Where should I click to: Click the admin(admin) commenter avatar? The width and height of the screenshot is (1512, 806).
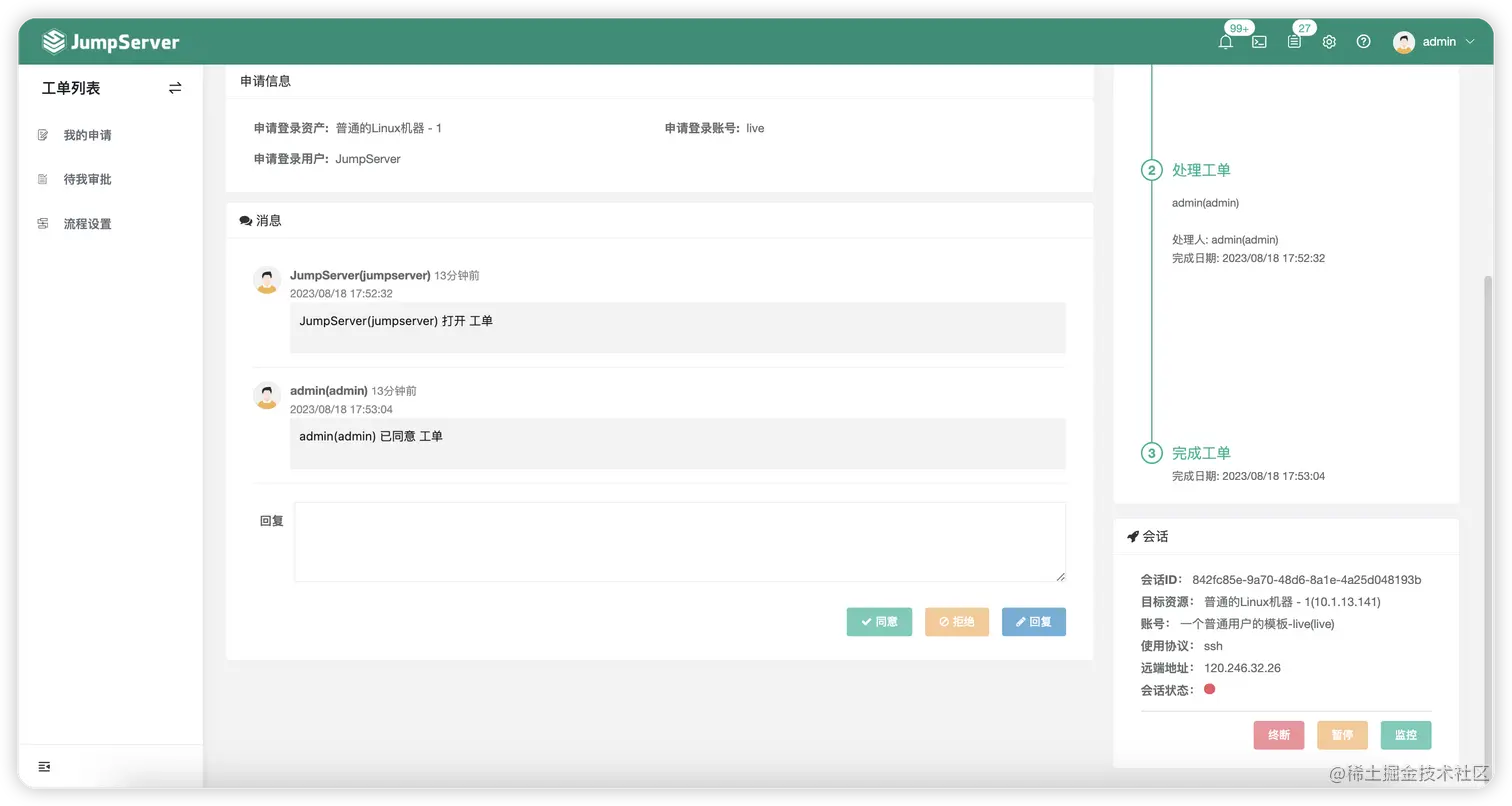pos(266,396)
